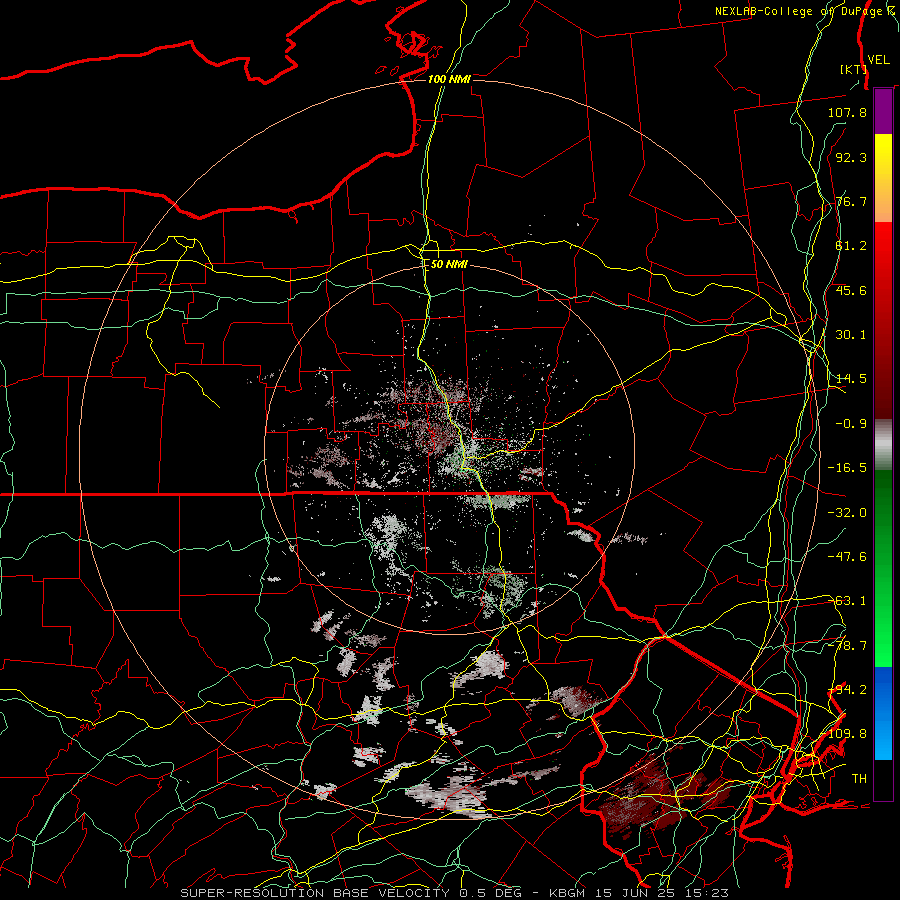This screenshot has height=900, width=900.
Task: Click the '-47.6' velocity scale value
Action: 847,557
